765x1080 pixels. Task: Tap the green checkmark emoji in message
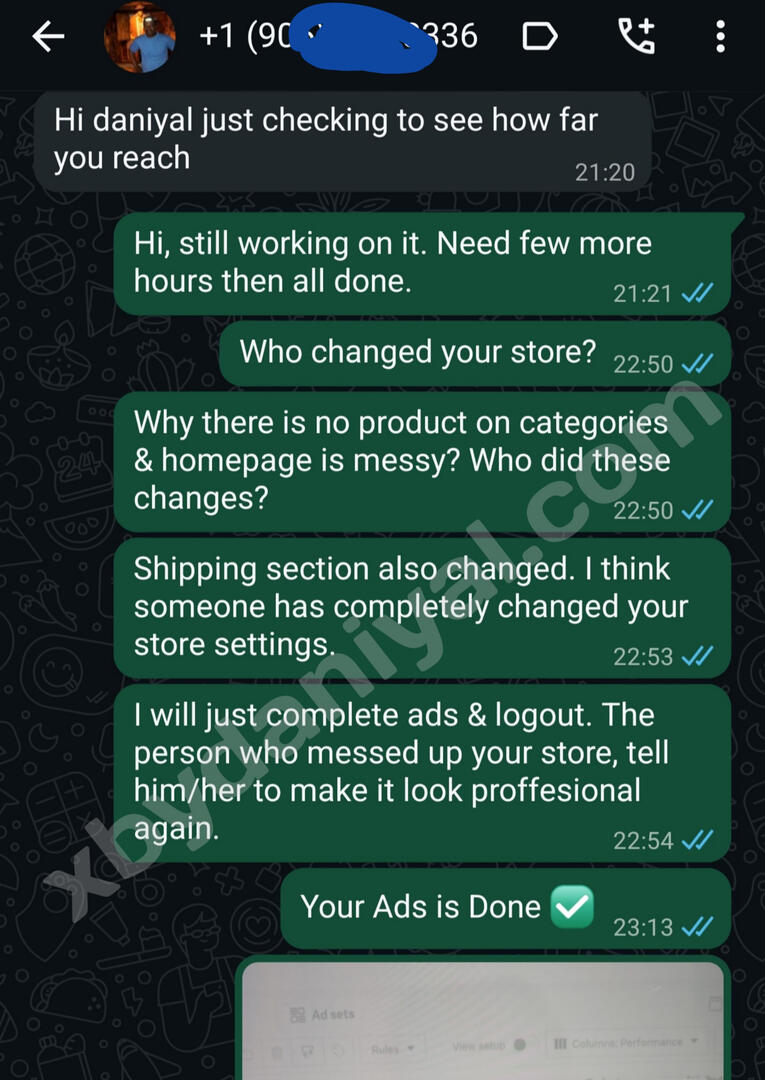click(572, 906)
